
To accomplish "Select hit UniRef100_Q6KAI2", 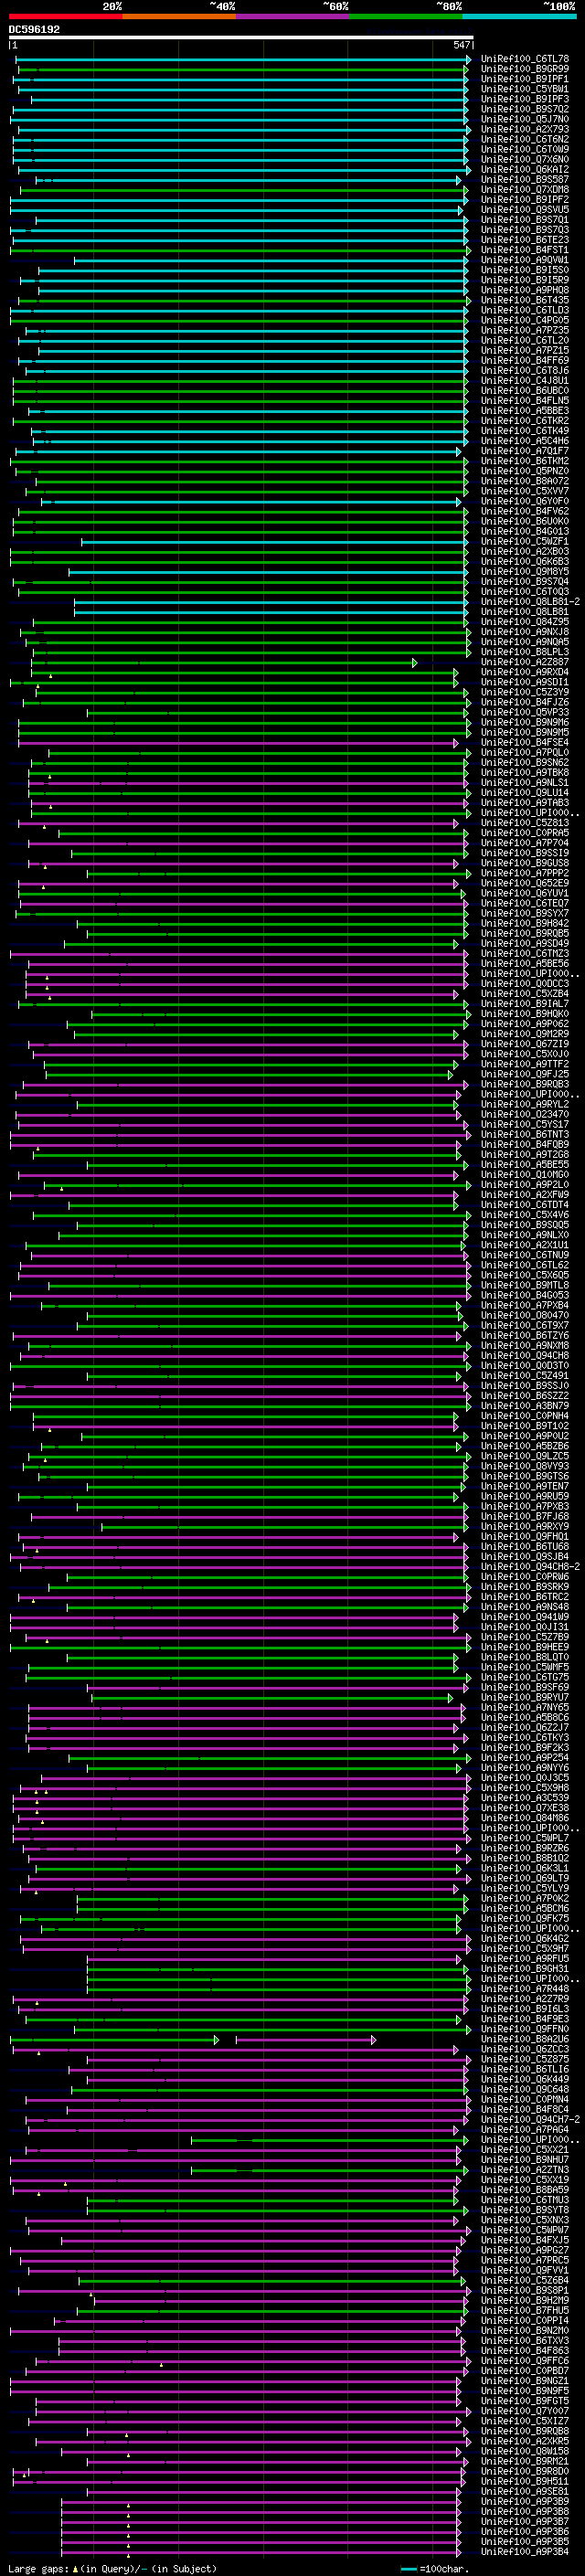I will click(x=525, y=170).
